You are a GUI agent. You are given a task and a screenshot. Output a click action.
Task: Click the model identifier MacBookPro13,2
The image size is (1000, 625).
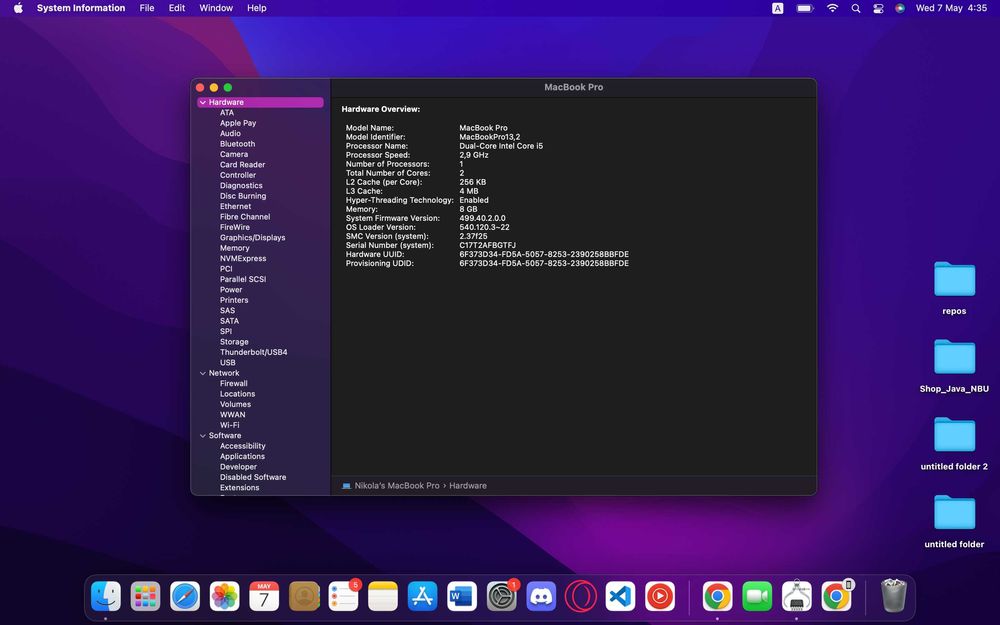point(489,137)
